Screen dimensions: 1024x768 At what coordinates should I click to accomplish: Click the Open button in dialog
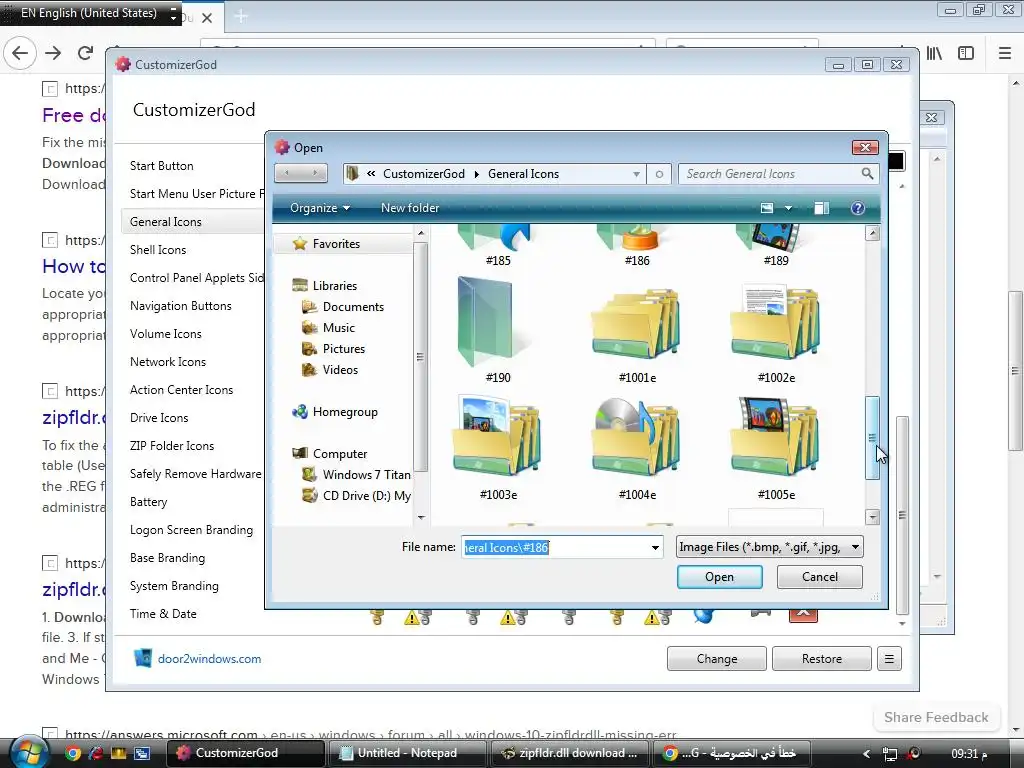pos(719,577)
